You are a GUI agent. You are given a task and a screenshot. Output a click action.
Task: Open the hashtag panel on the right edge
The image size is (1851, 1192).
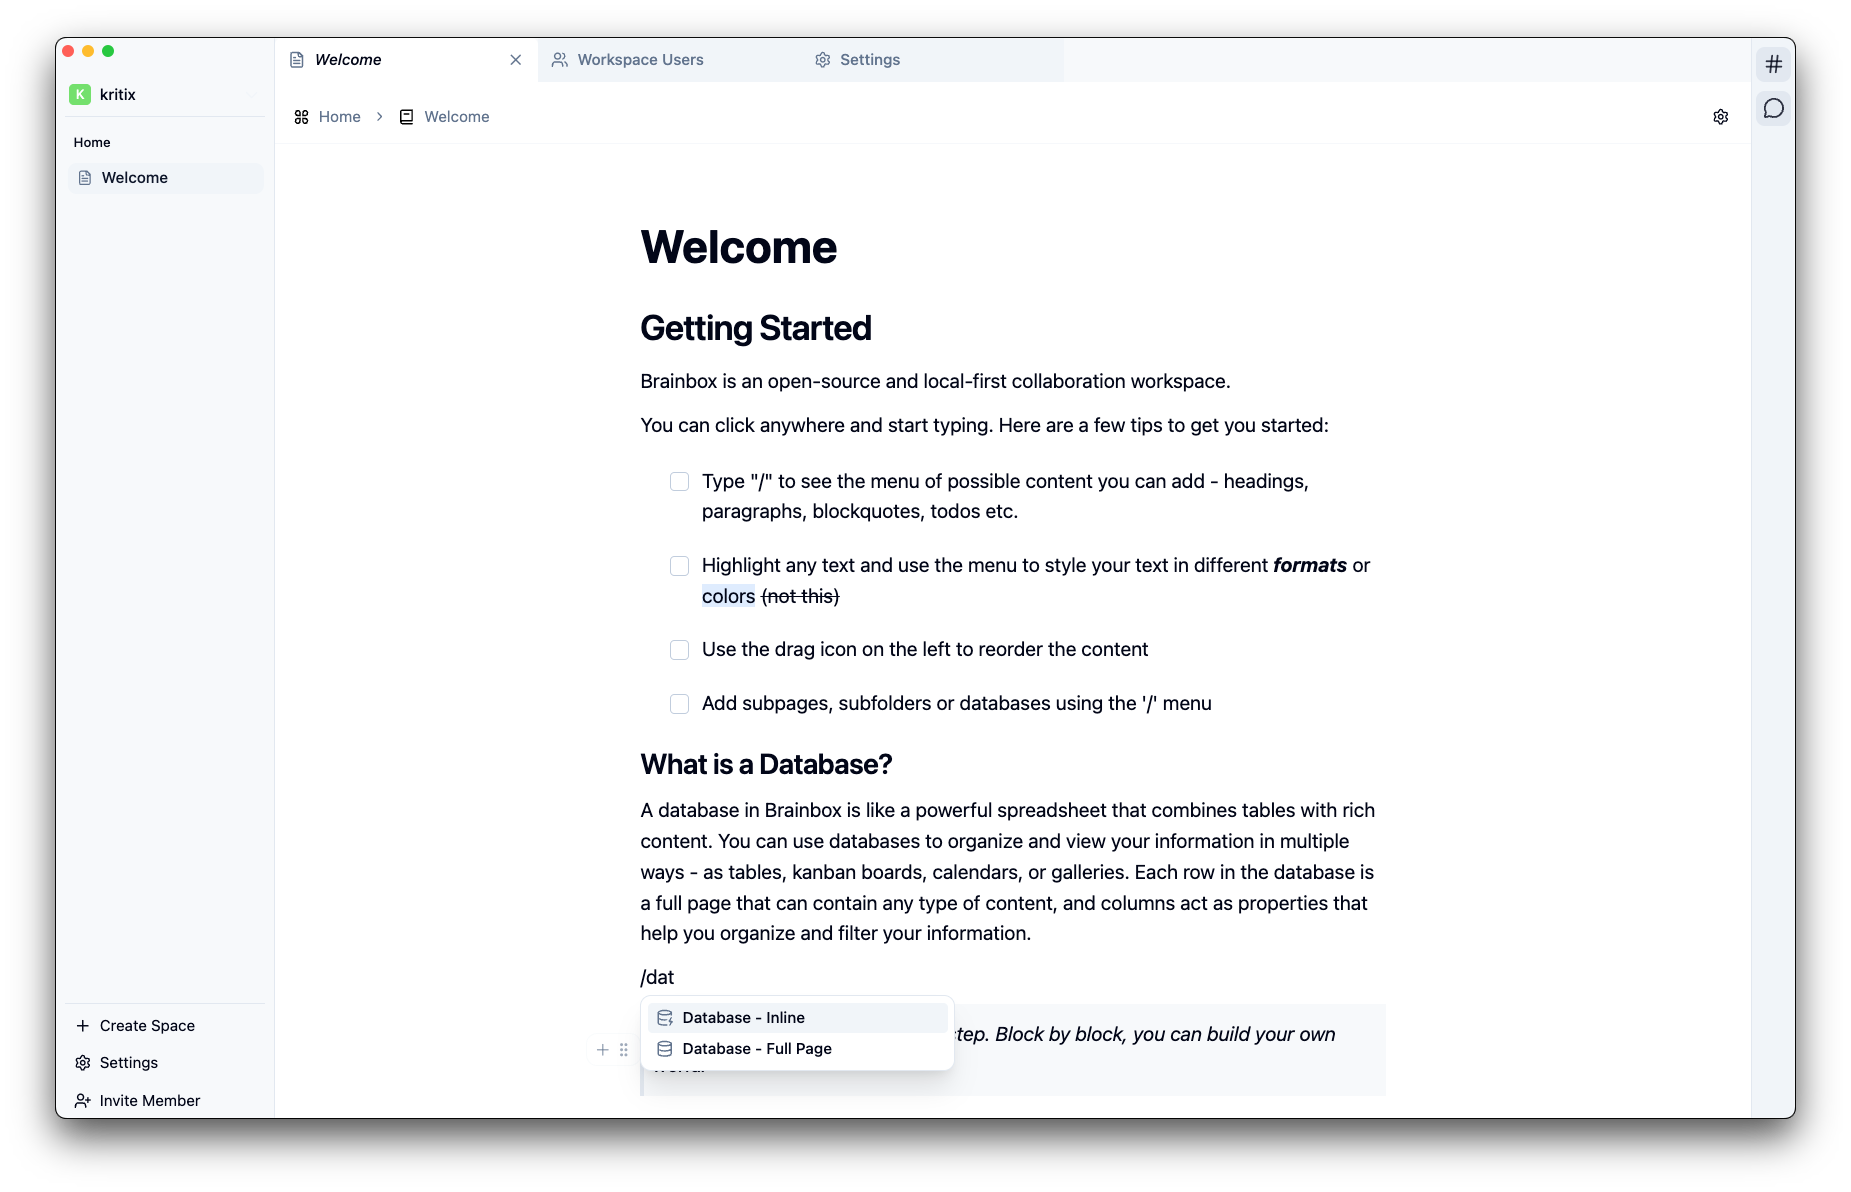(x=1773, y=63)
